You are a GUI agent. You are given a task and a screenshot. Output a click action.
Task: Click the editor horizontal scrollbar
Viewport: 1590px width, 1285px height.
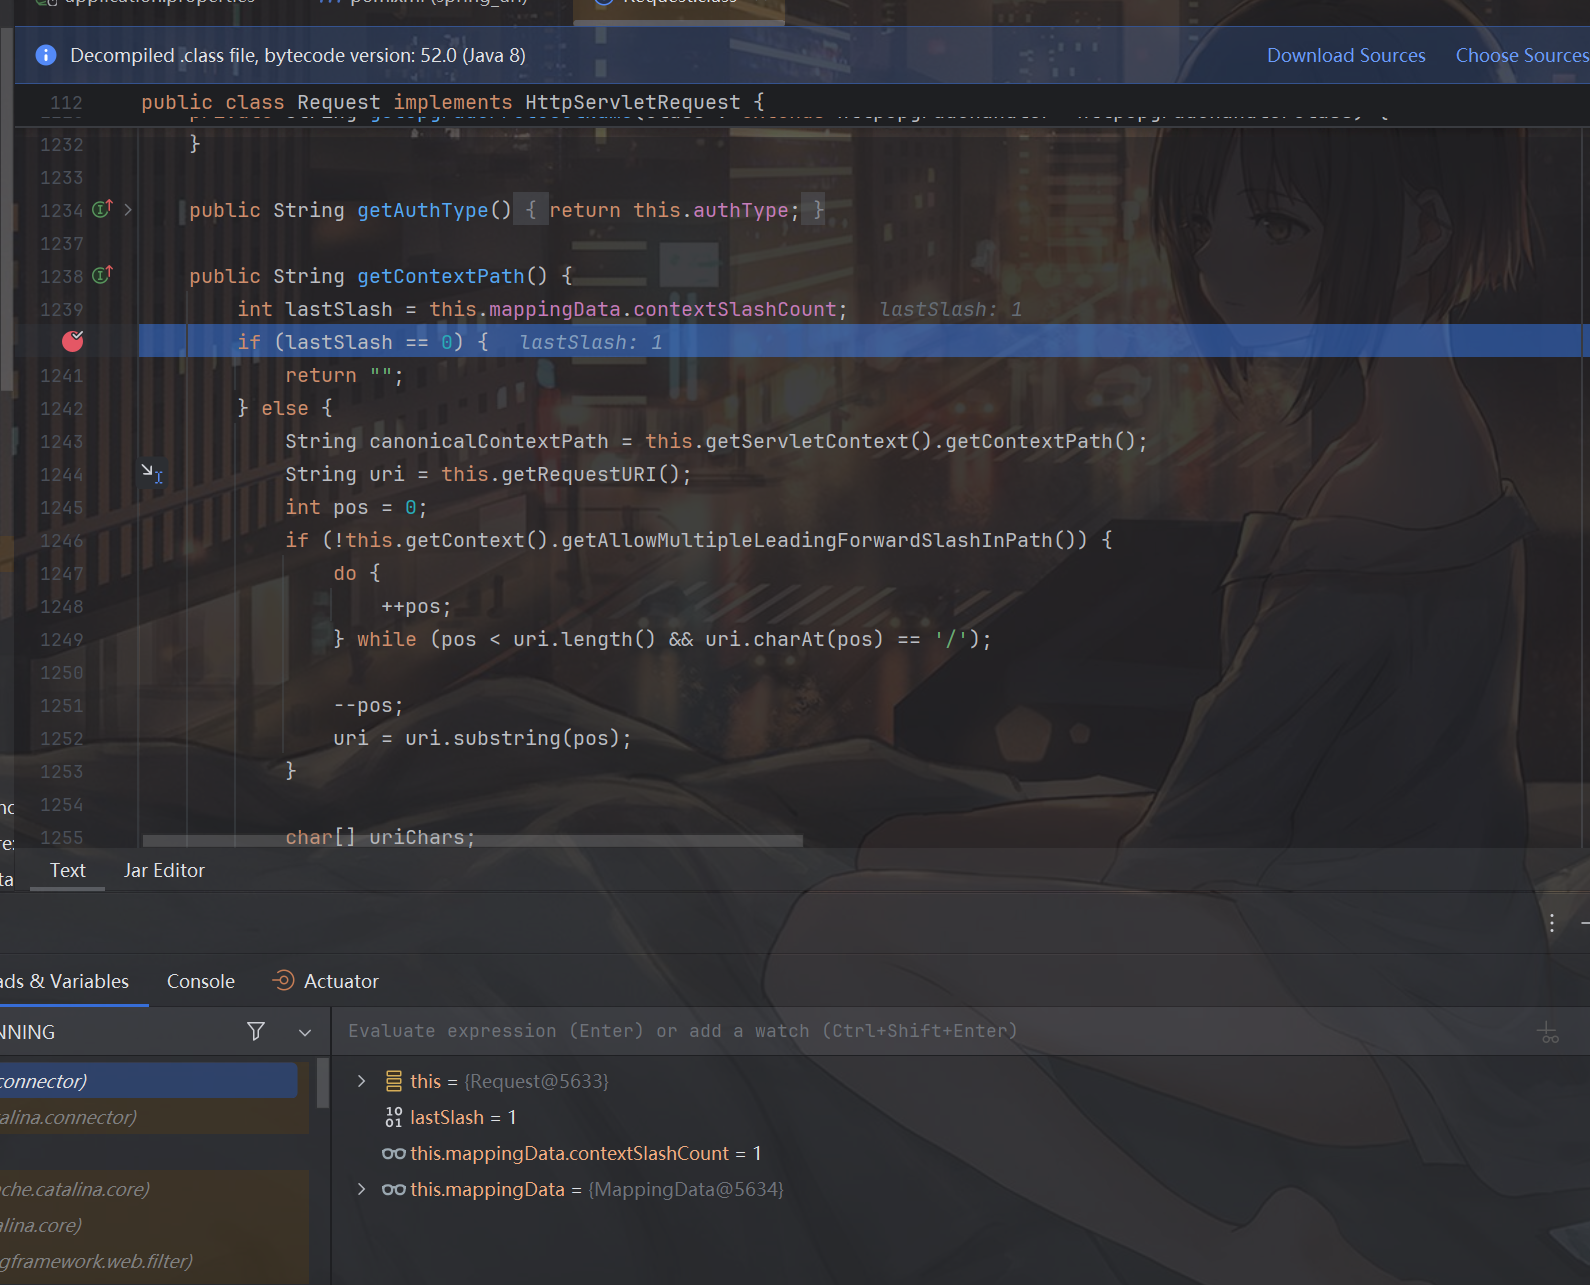(472, 841)
